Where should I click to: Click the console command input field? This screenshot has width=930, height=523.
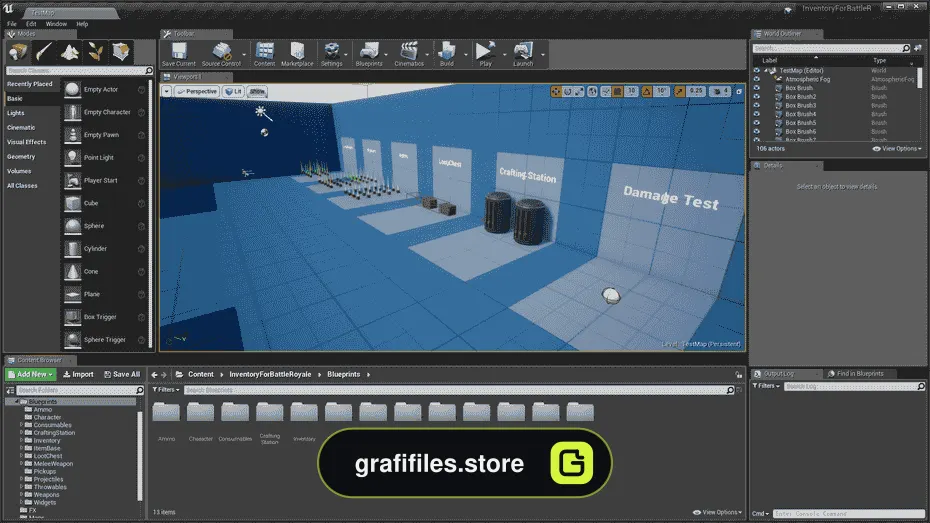tap(849, 514)
